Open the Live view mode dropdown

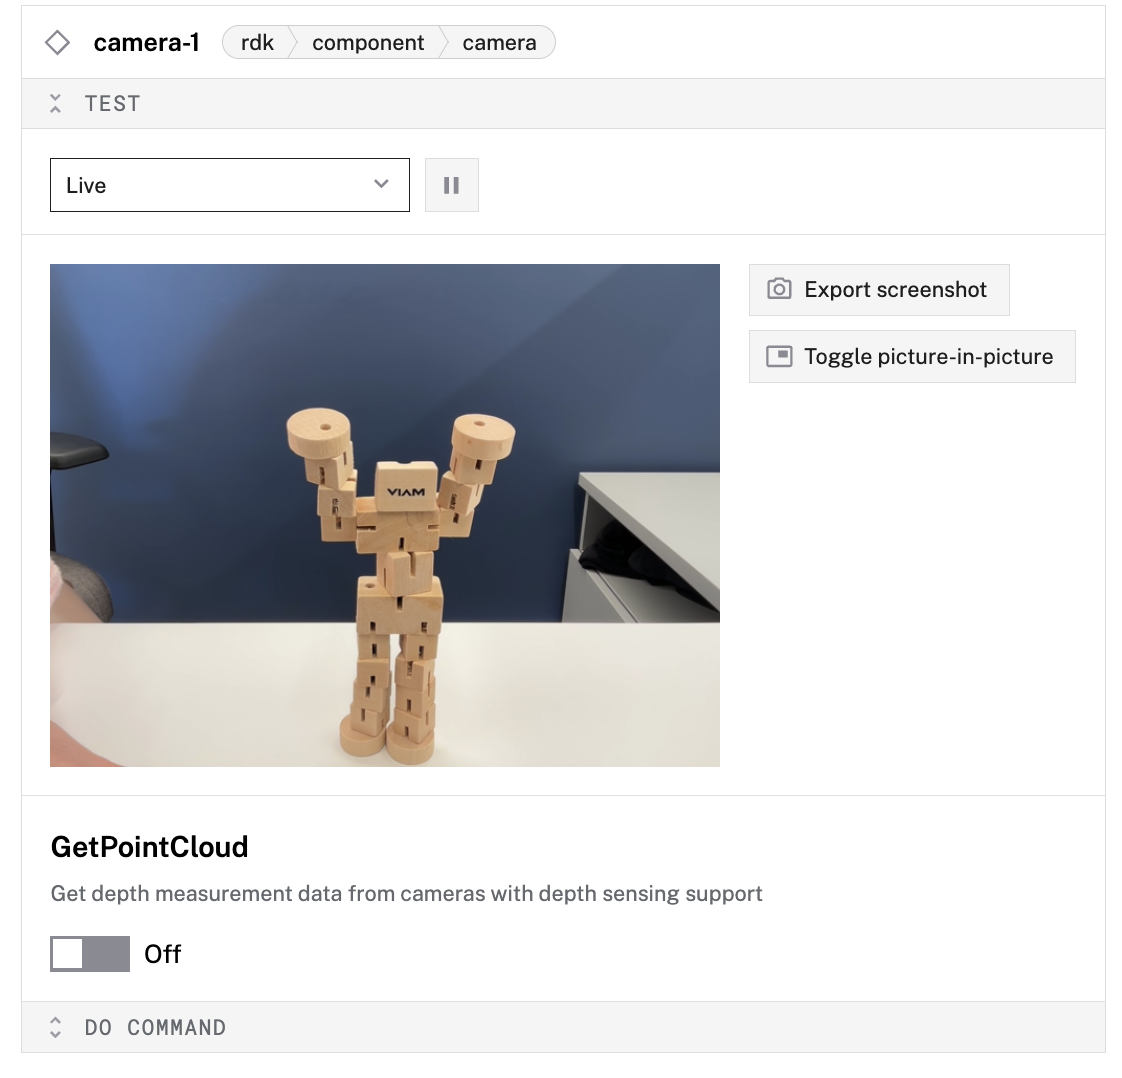pyautogui.click(x=229, y=185)
